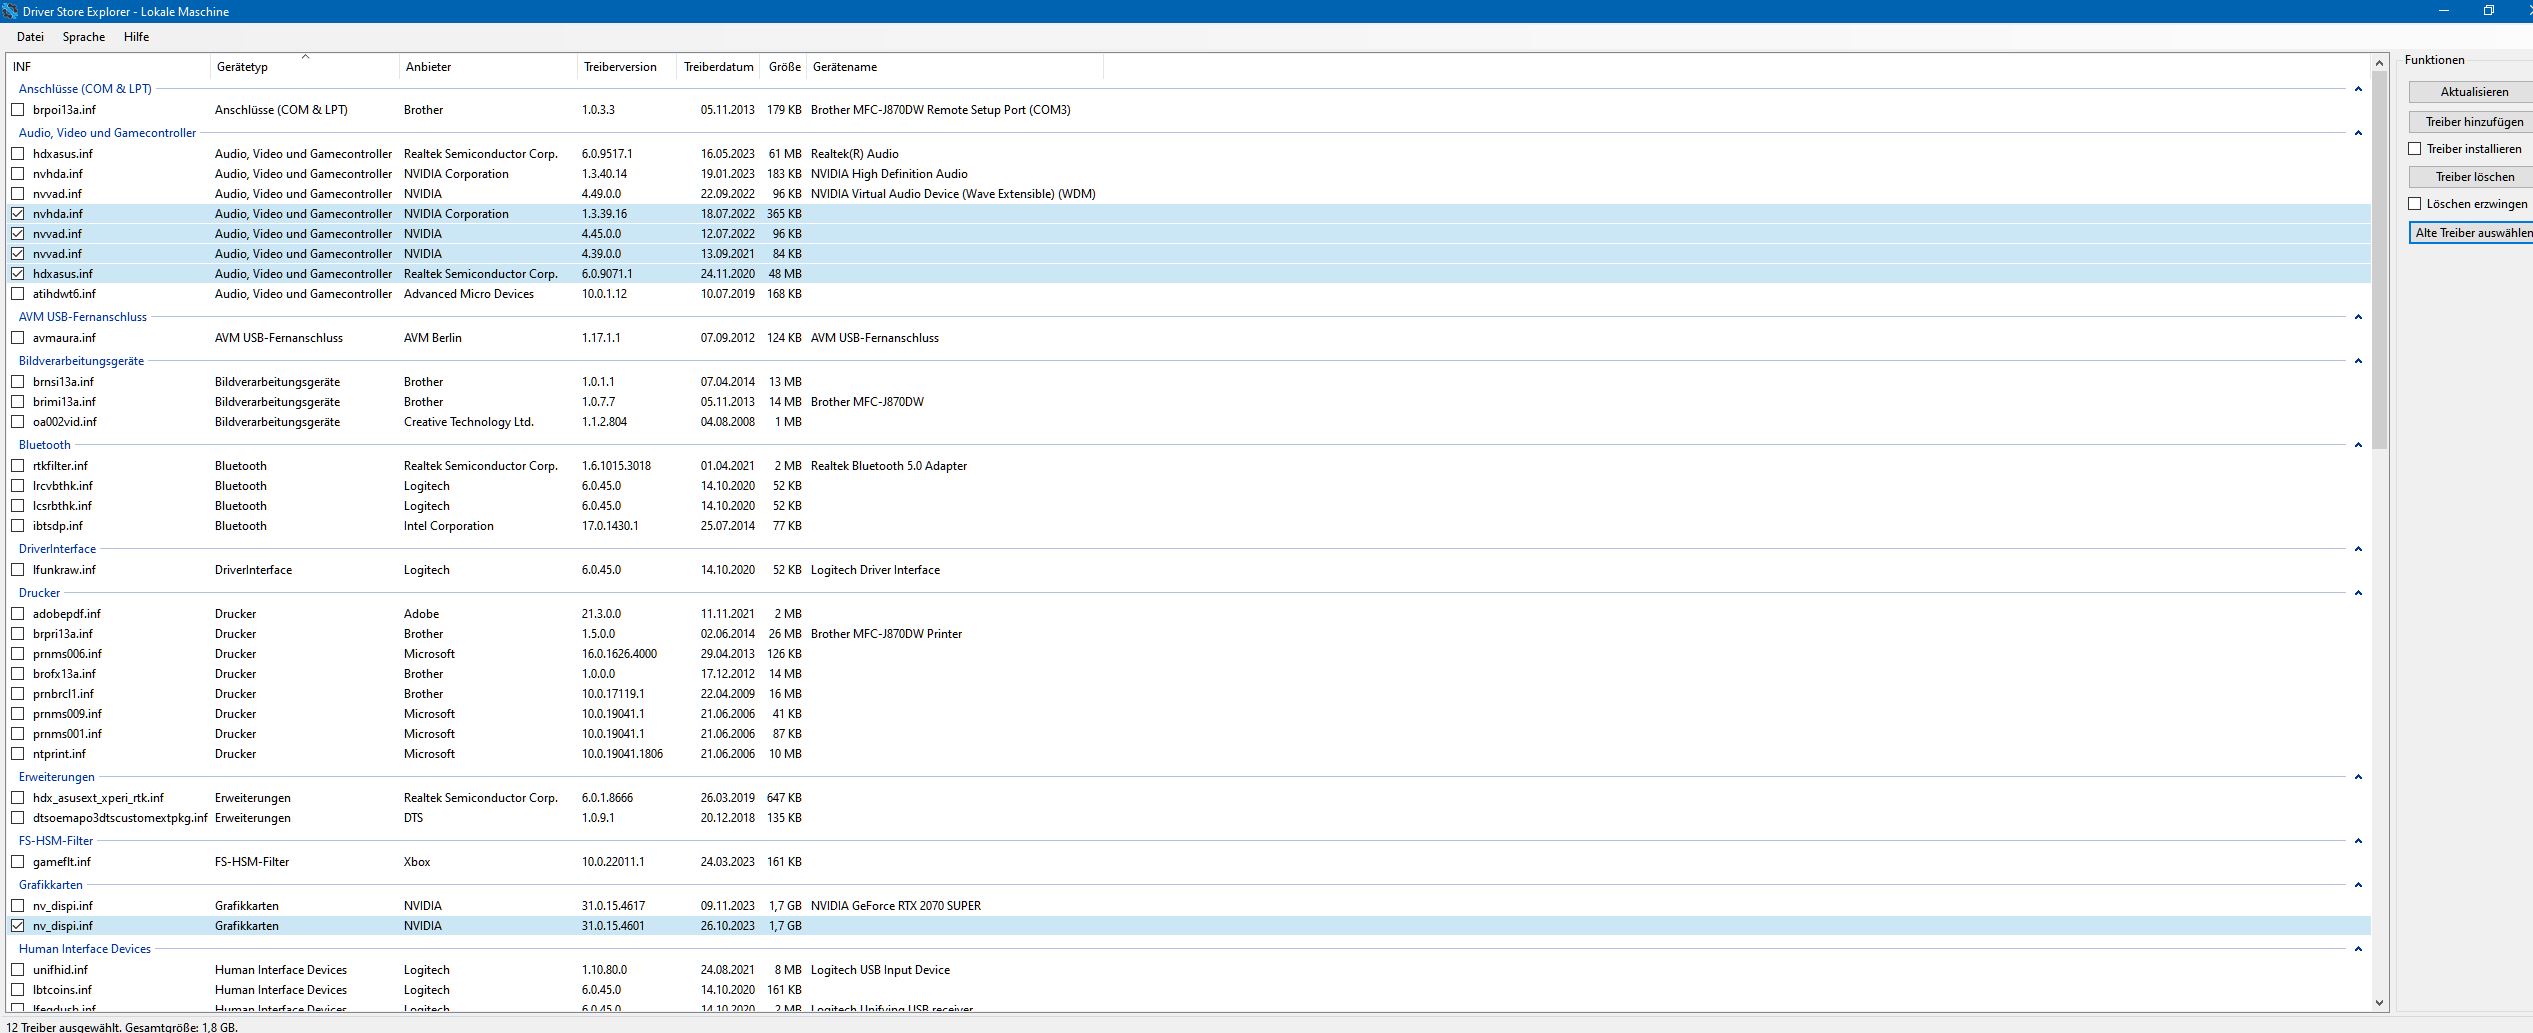Open the Hilfe menu
This screenshot has width=2533, height=1033.
(136, 37)
